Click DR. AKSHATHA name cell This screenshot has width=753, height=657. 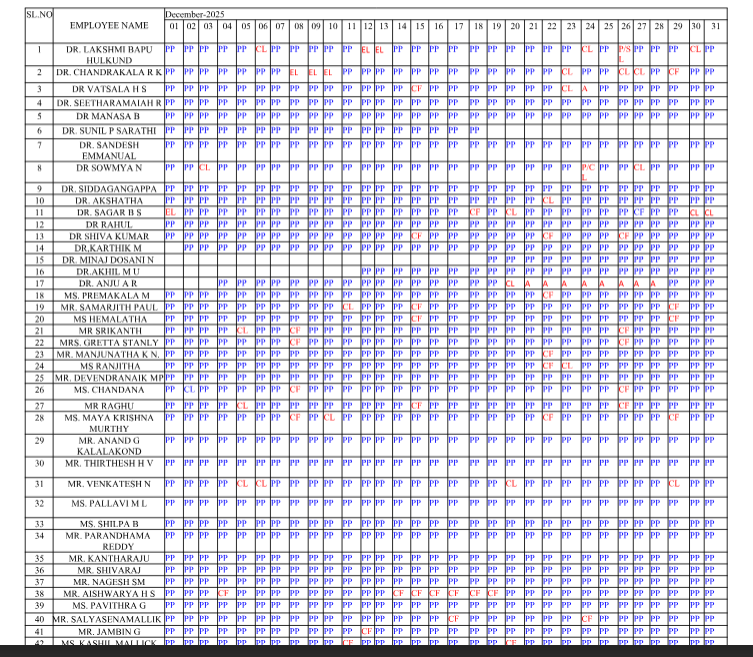tap(109, 201)
